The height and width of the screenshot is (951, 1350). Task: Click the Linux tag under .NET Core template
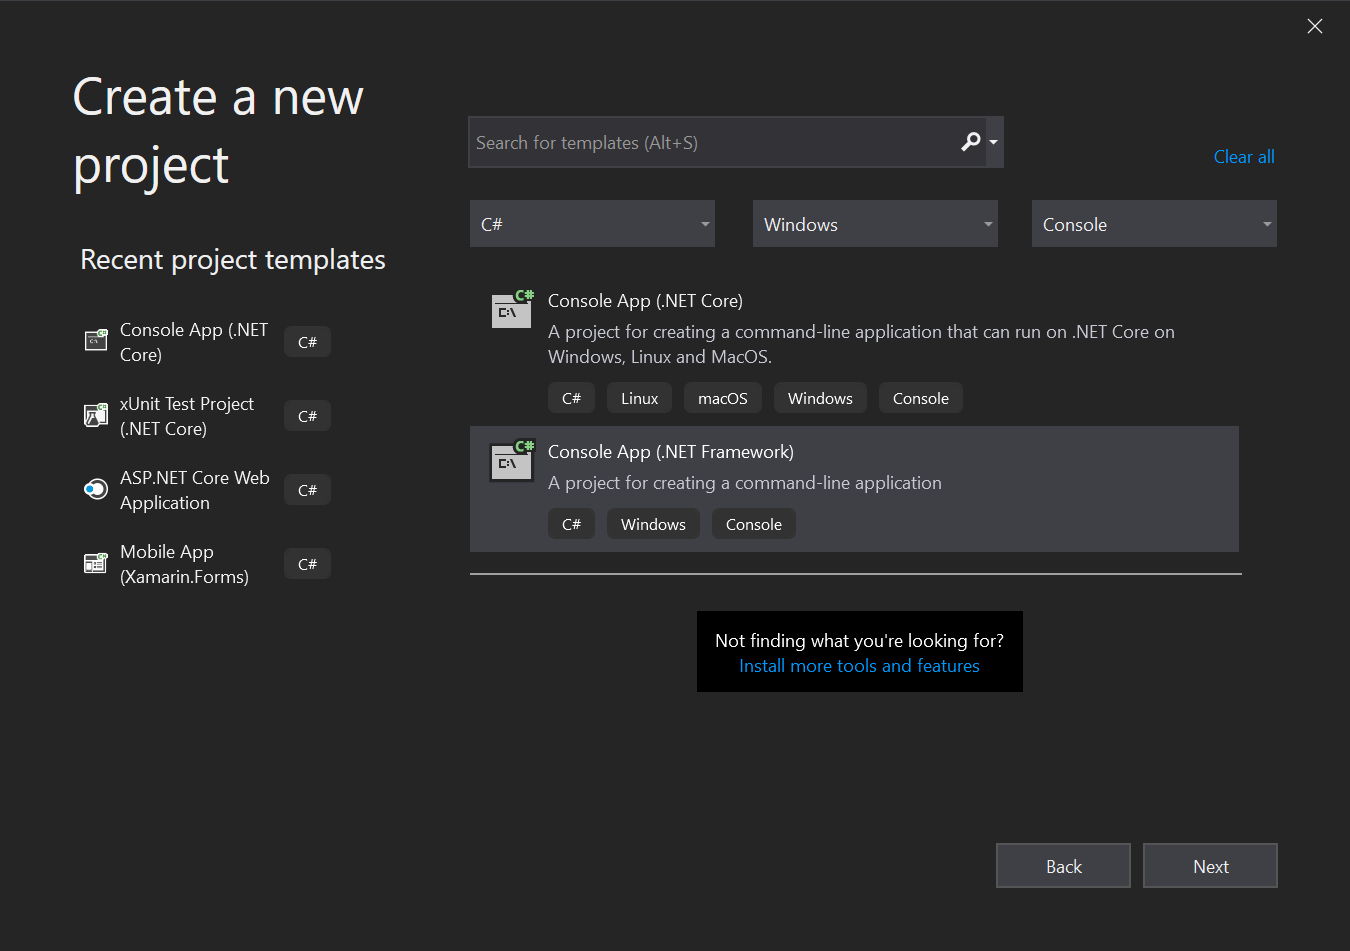[640, 398]
